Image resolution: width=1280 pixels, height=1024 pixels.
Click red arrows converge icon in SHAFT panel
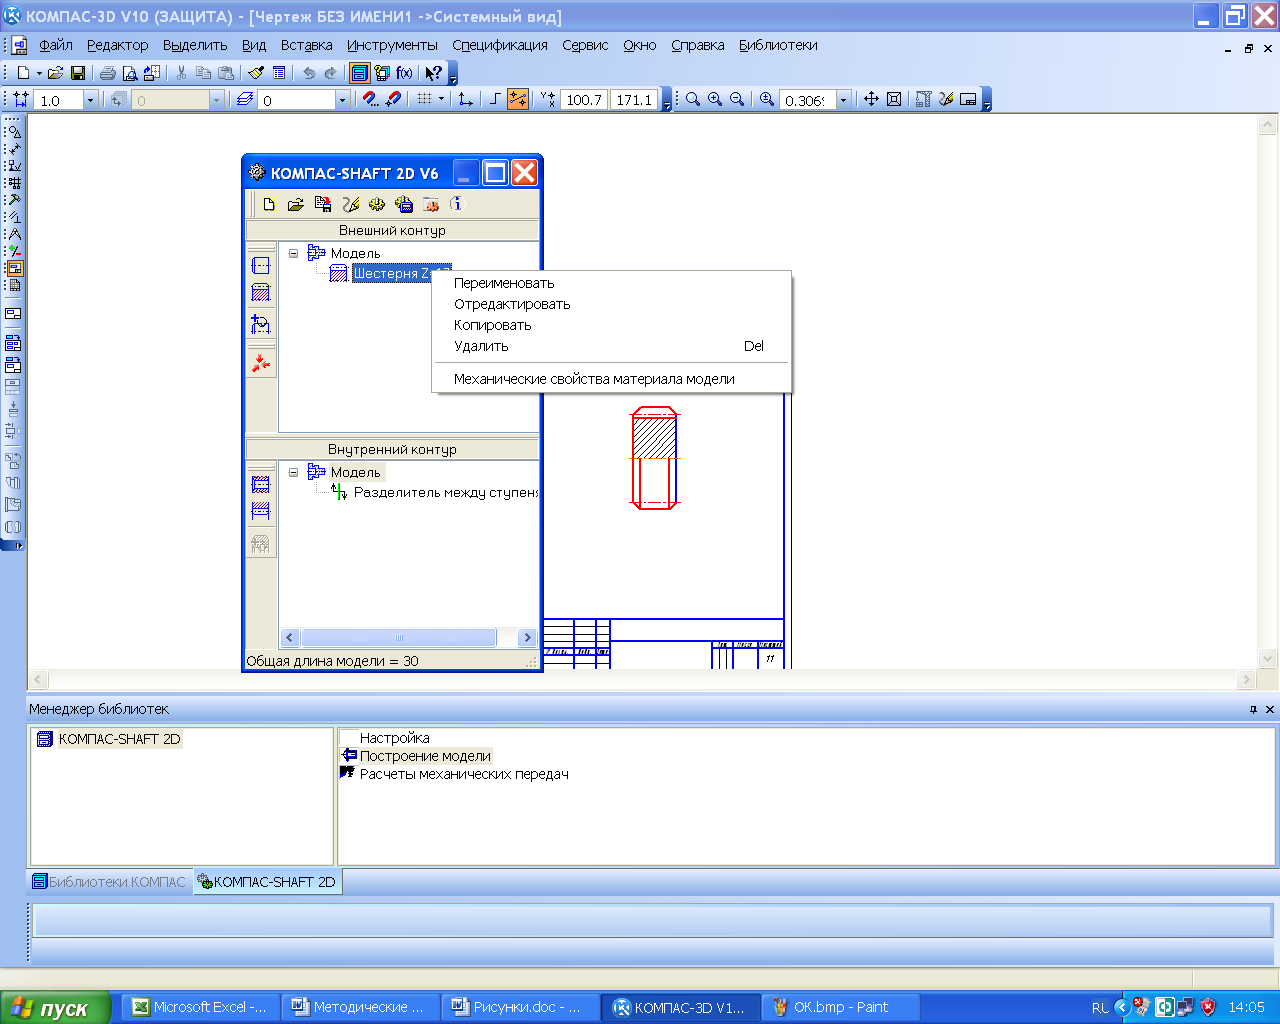[x=261, y=363]
